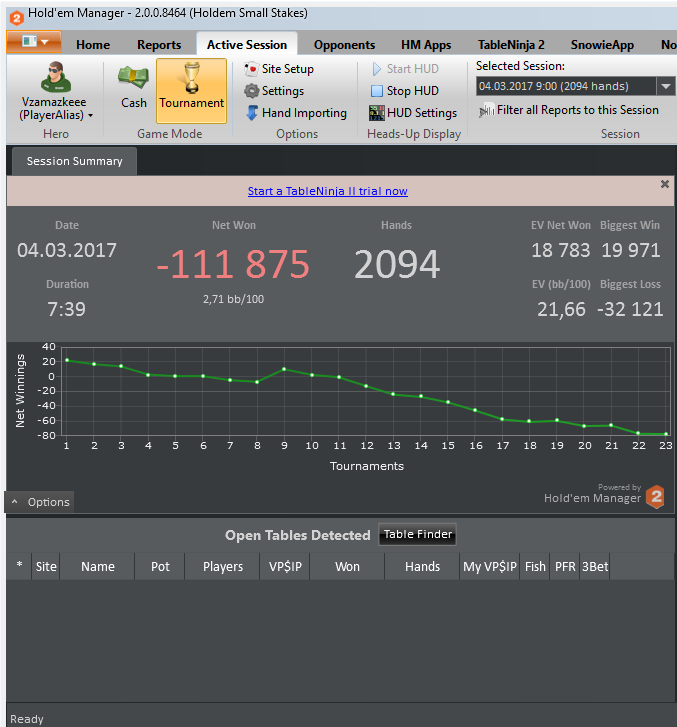Click the tournament 9 graph data point
677x727 pixels.
tap(284, 369)
